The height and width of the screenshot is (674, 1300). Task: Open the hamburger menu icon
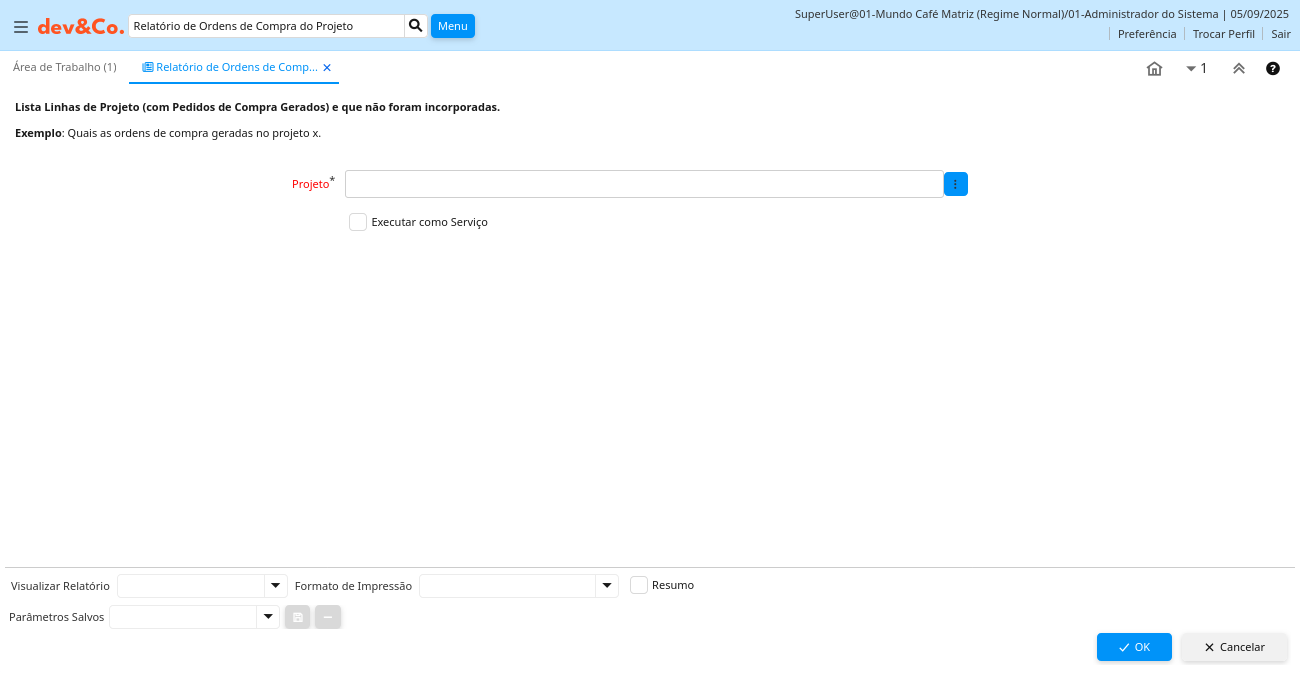20,27
